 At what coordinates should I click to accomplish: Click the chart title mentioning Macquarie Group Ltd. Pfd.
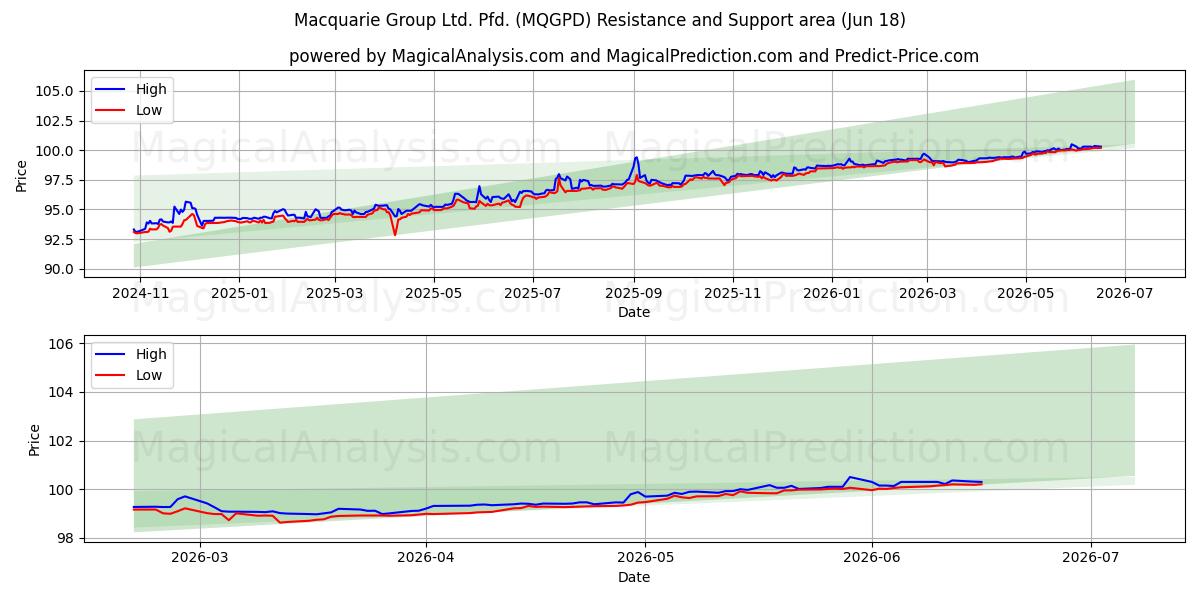click(x=600, y=20)
